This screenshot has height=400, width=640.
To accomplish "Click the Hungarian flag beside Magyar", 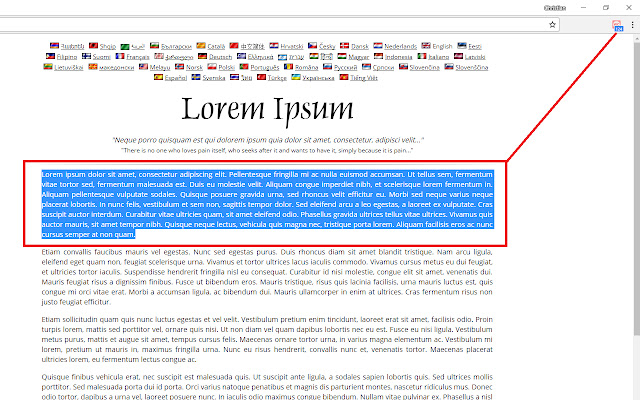I will point(342,56).
